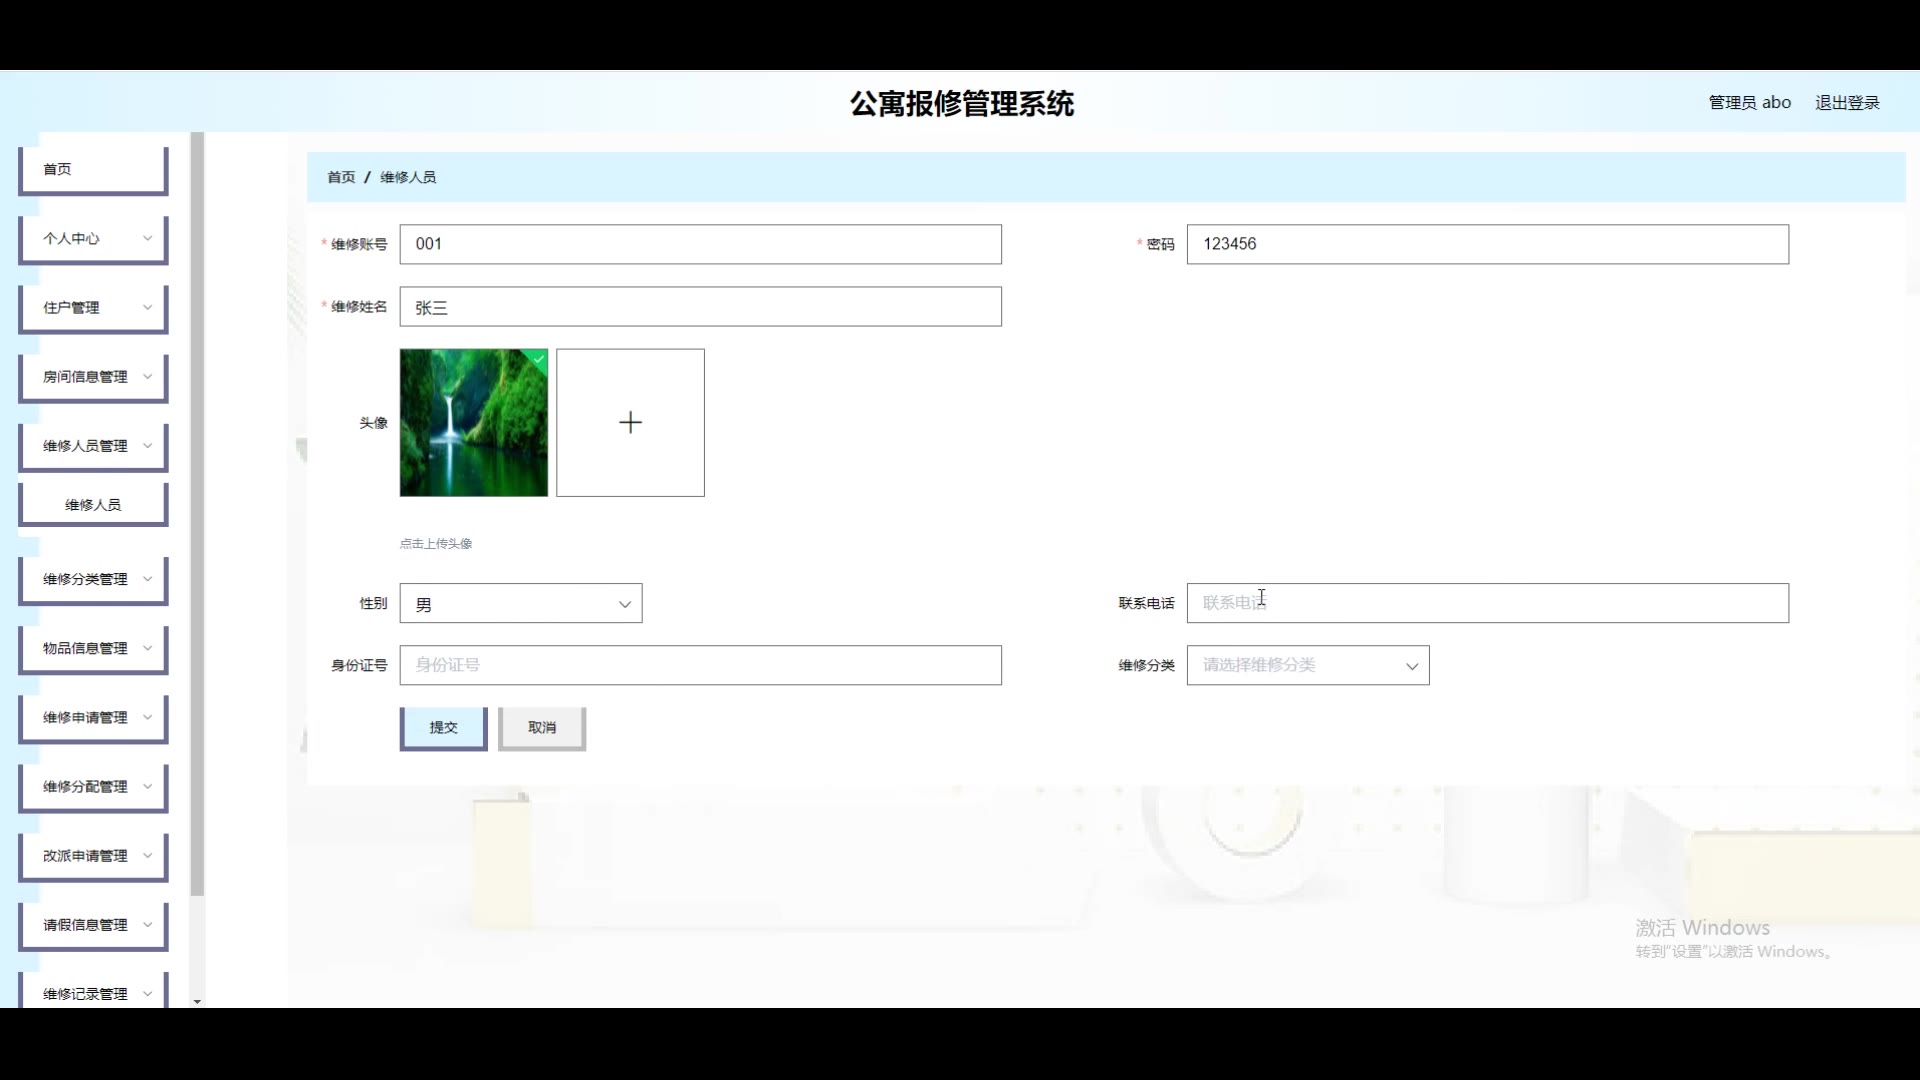Expand the 改派申请管理 sidebar menu

coord(93,855)
